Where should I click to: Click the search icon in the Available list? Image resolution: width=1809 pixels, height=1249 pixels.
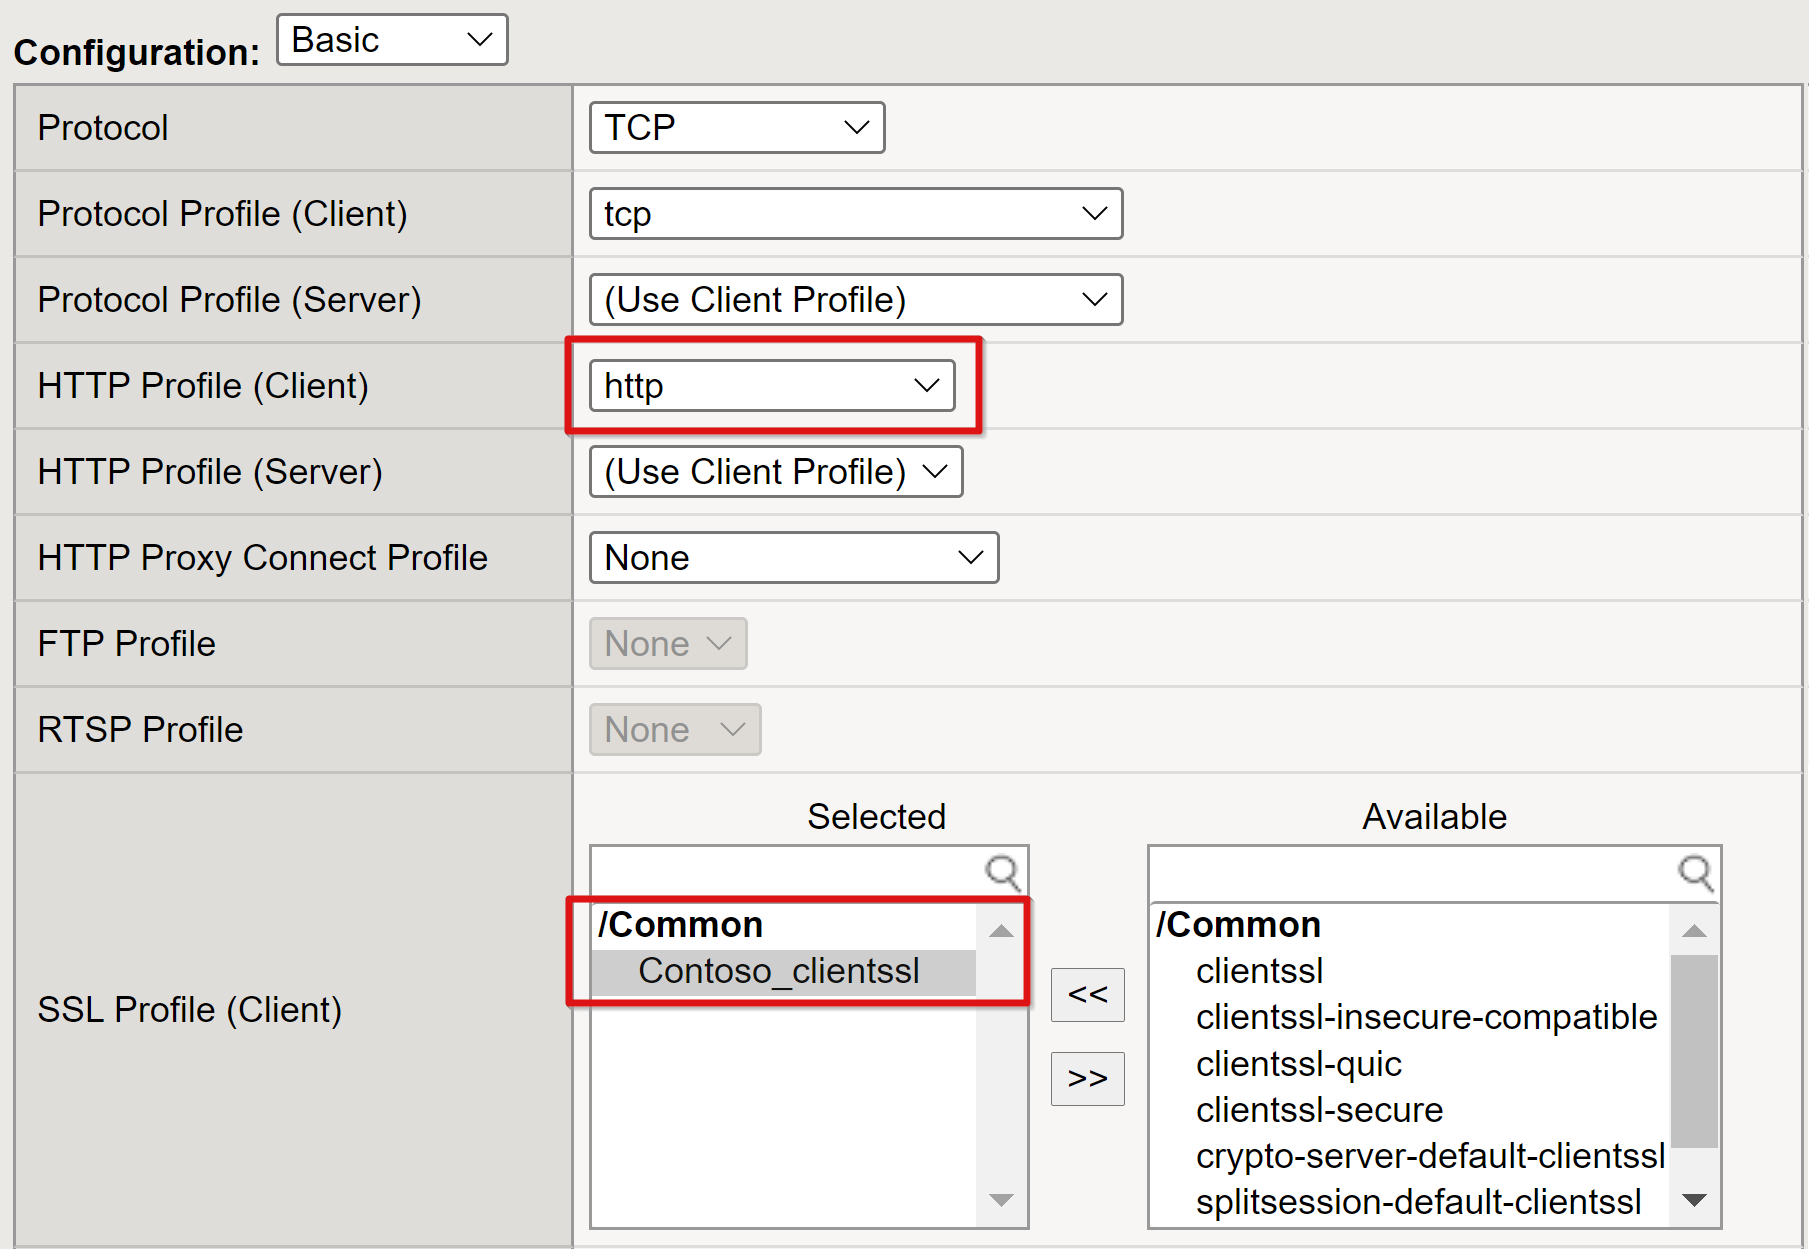[x=1694, y=871]
